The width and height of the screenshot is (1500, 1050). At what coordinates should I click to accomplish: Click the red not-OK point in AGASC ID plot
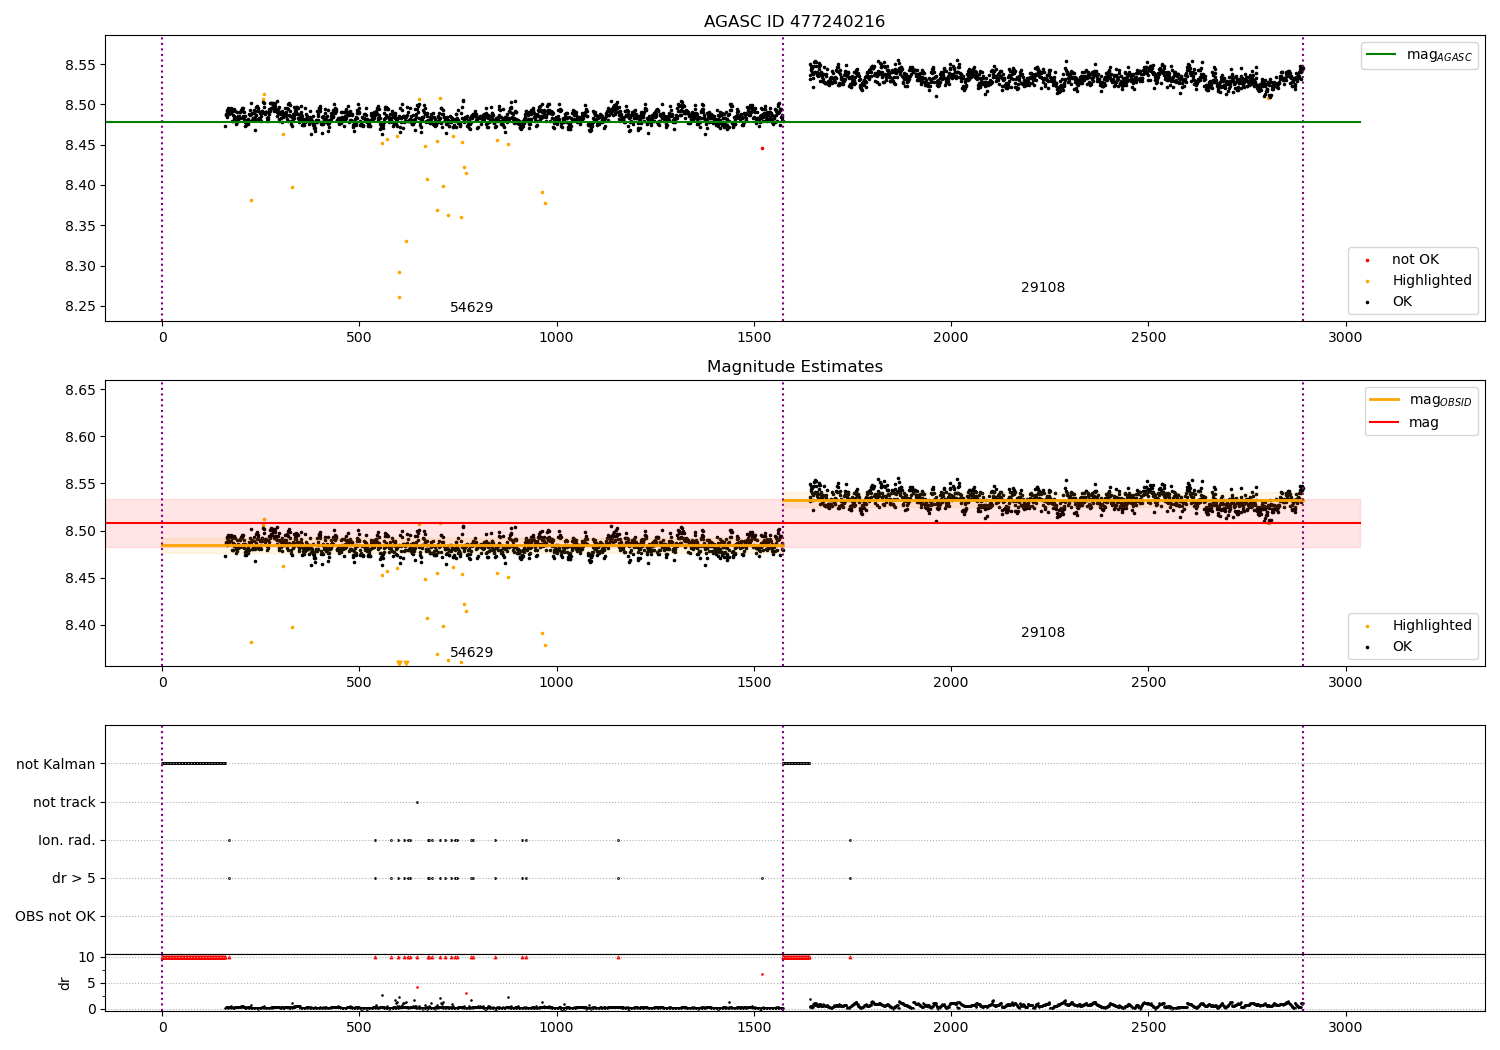click(762, 148)
